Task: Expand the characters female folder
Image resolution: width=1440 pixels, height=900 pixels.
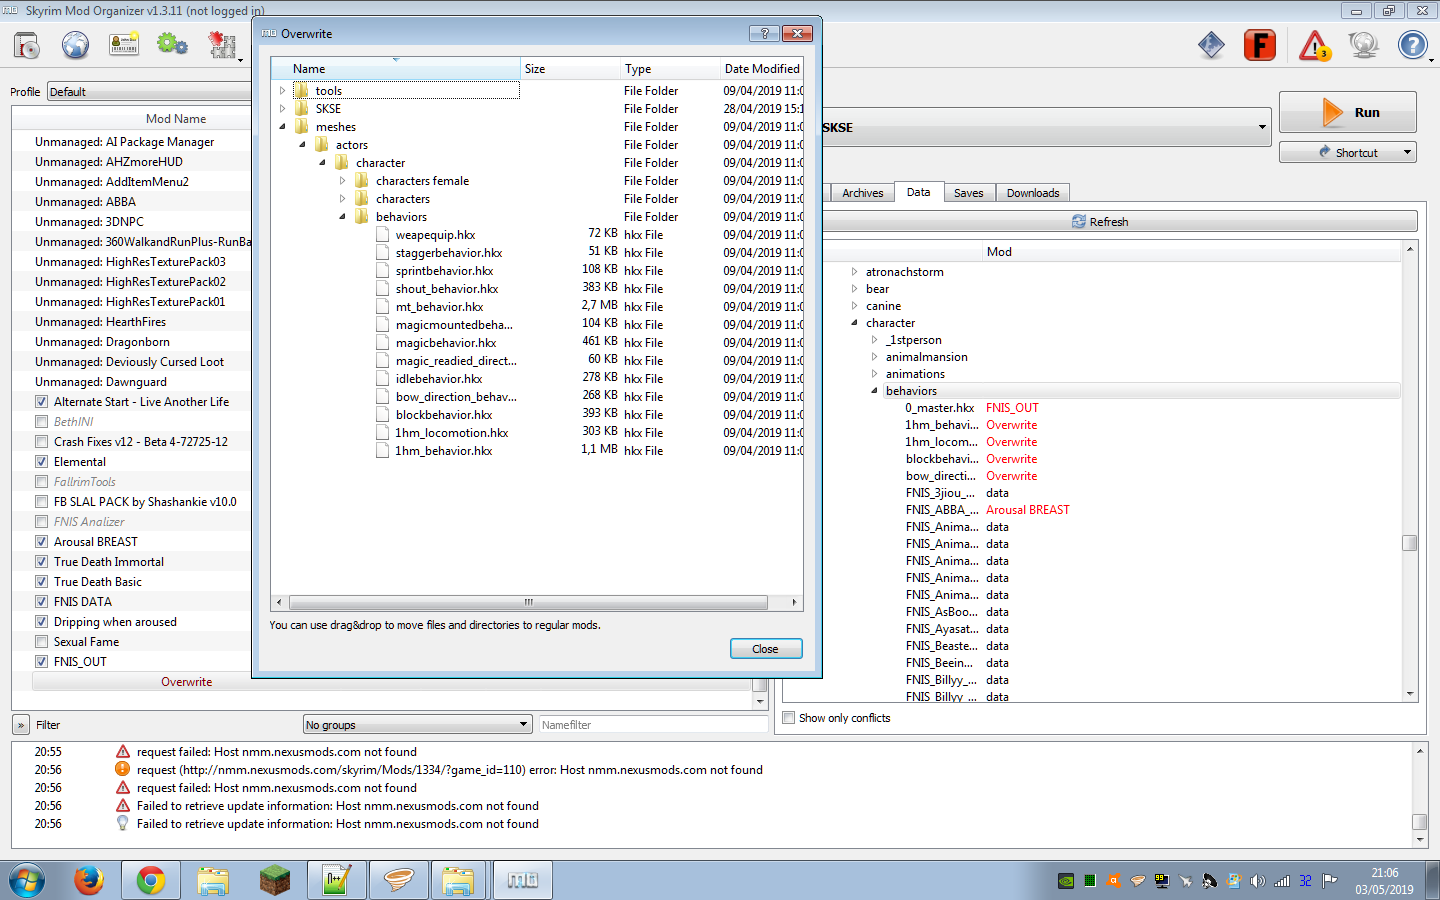Action: click(343, 181)
